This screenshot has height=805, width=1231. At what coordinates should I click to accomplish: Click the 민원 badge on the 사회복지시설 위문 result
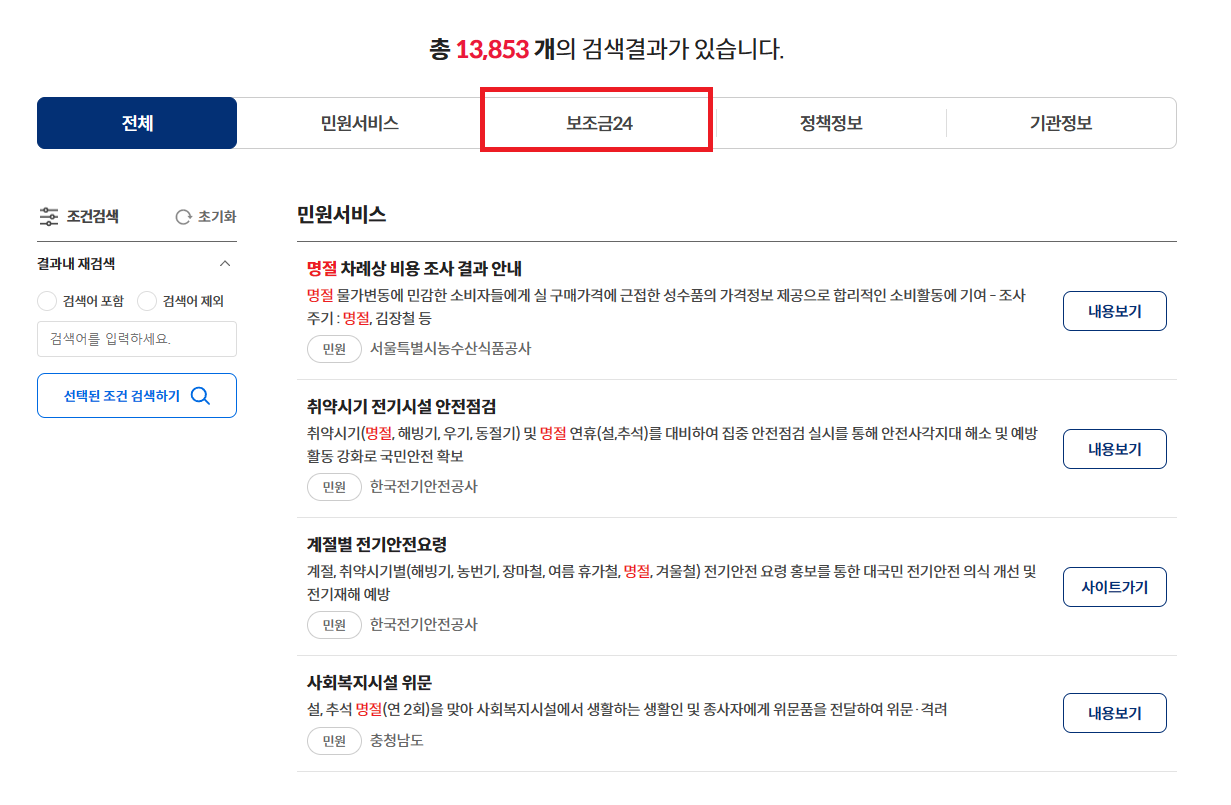point(334,741)
